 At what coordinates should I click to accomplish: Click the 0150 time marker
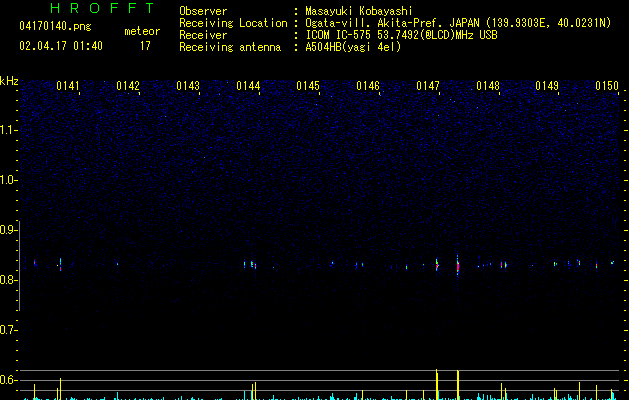coord(607,86)
